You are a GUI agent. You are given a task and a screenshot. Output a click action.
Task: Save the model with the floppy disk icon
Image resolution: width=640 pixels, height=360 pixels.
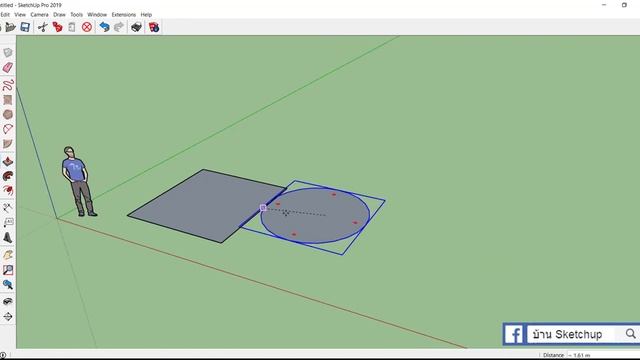pyautogui.click(x=25, y=27)
